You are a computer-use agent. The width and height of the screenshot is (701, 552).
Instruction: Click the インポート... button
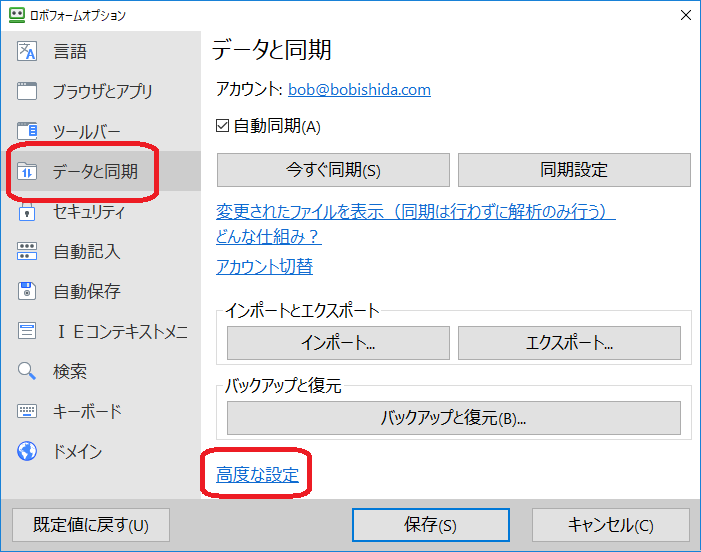(337, 343)
